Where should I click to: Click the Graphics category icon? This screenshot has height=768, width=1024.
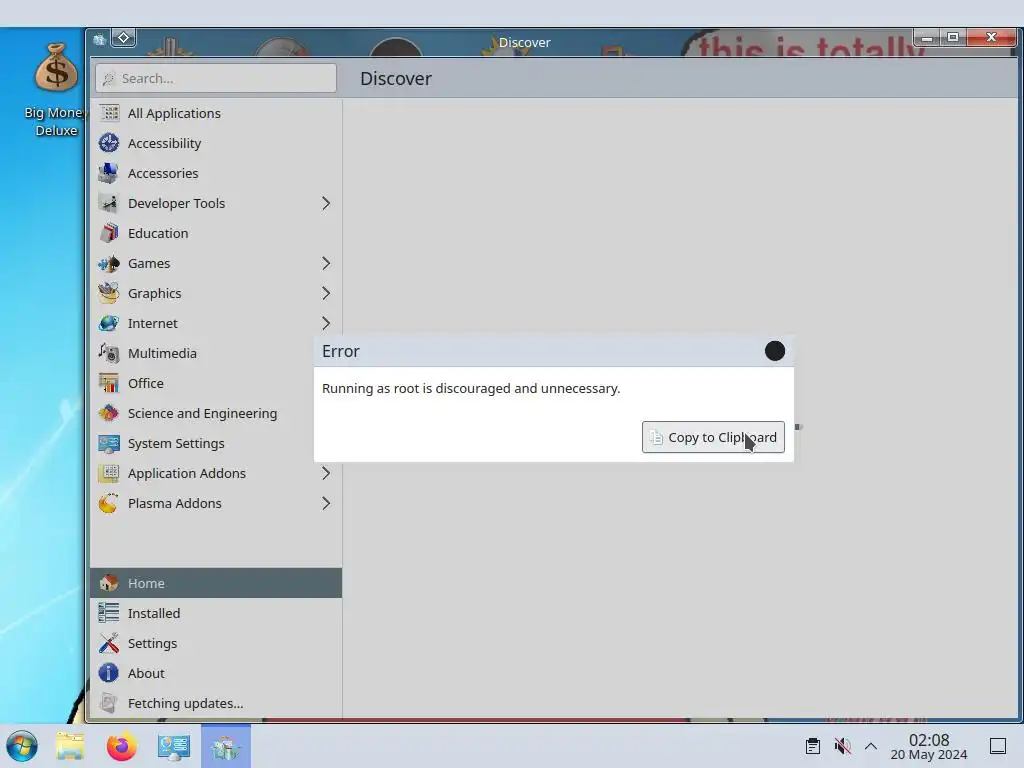tap(109, 293)
